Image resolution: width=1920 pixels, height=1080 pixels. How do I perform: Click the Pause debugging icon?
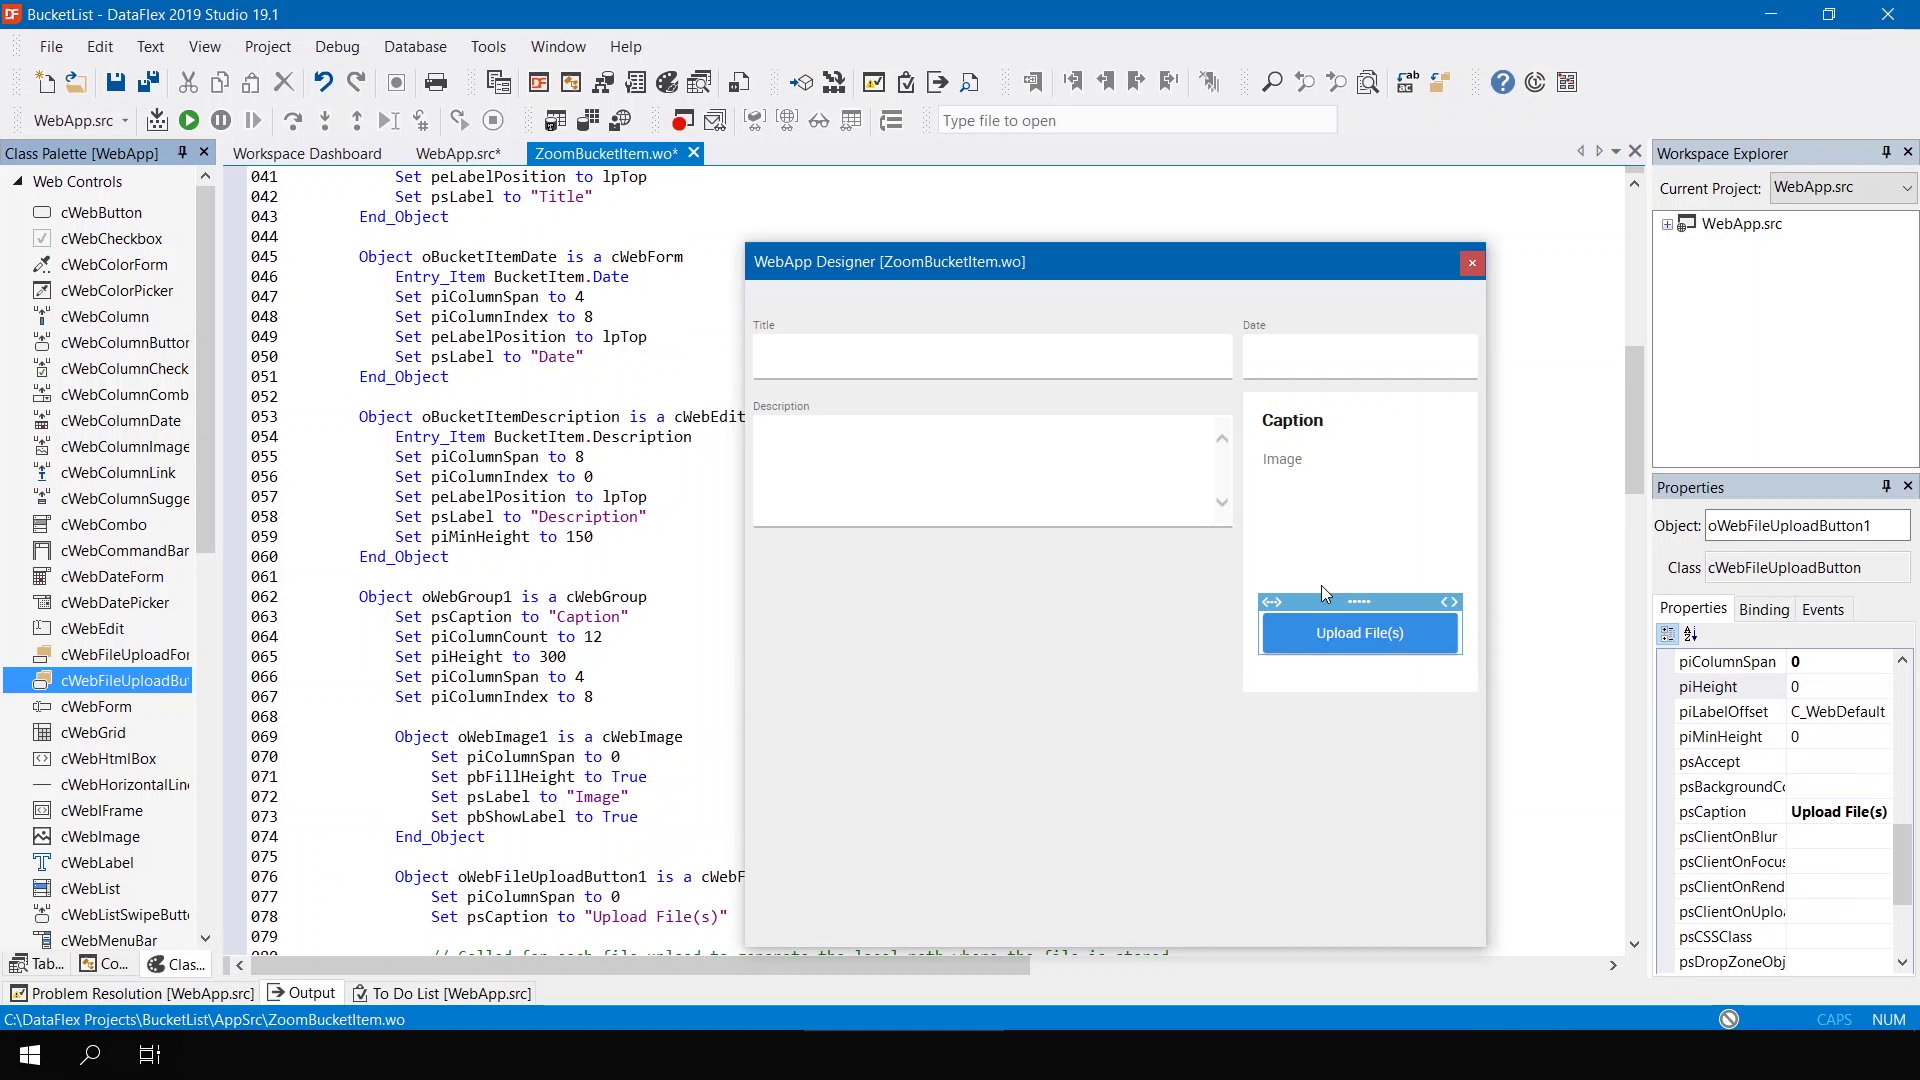click(221, 120)
